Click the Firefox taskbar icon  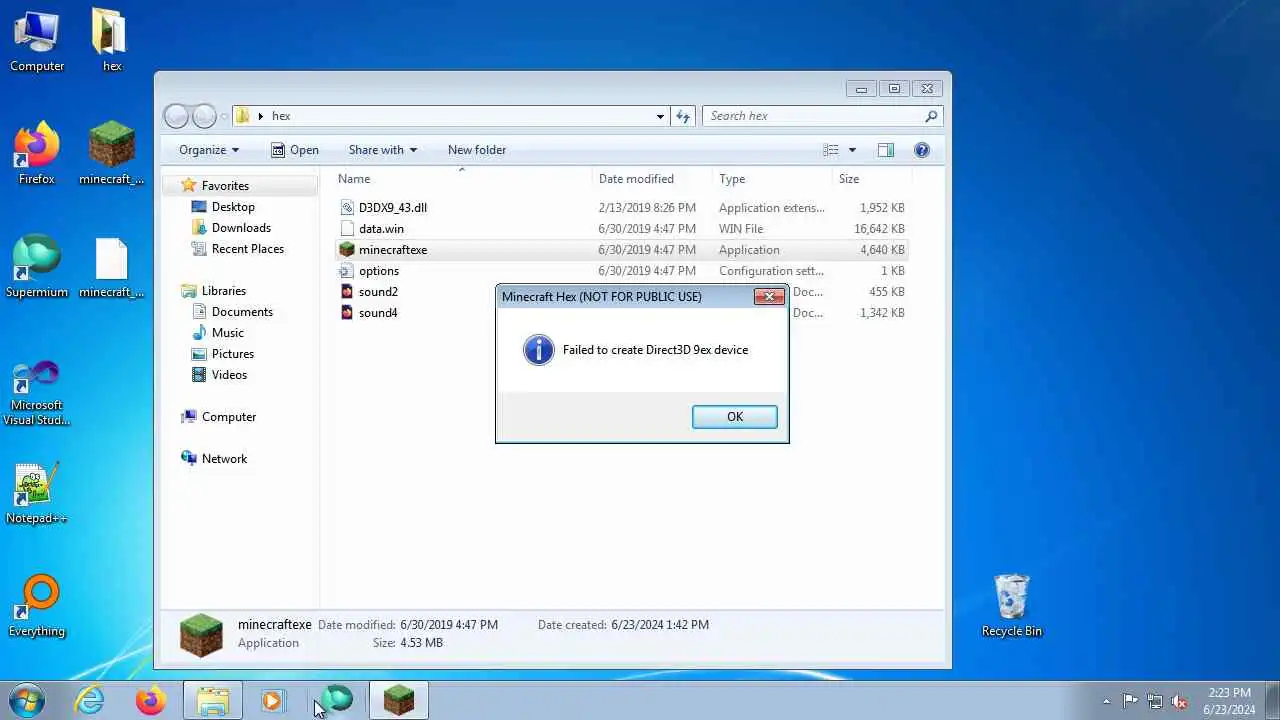pos(151,700)
